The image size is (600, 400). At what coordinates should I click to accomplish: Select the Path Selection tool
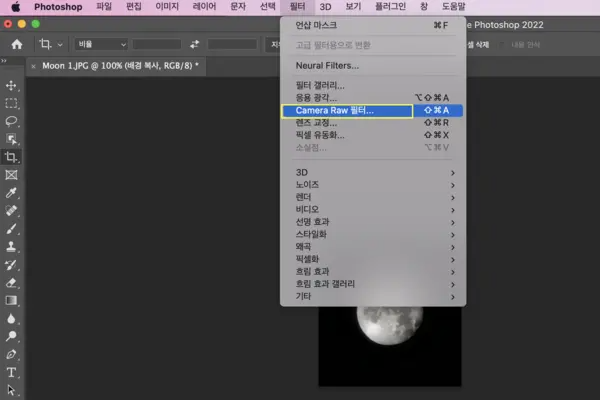(x=11, y=390)
